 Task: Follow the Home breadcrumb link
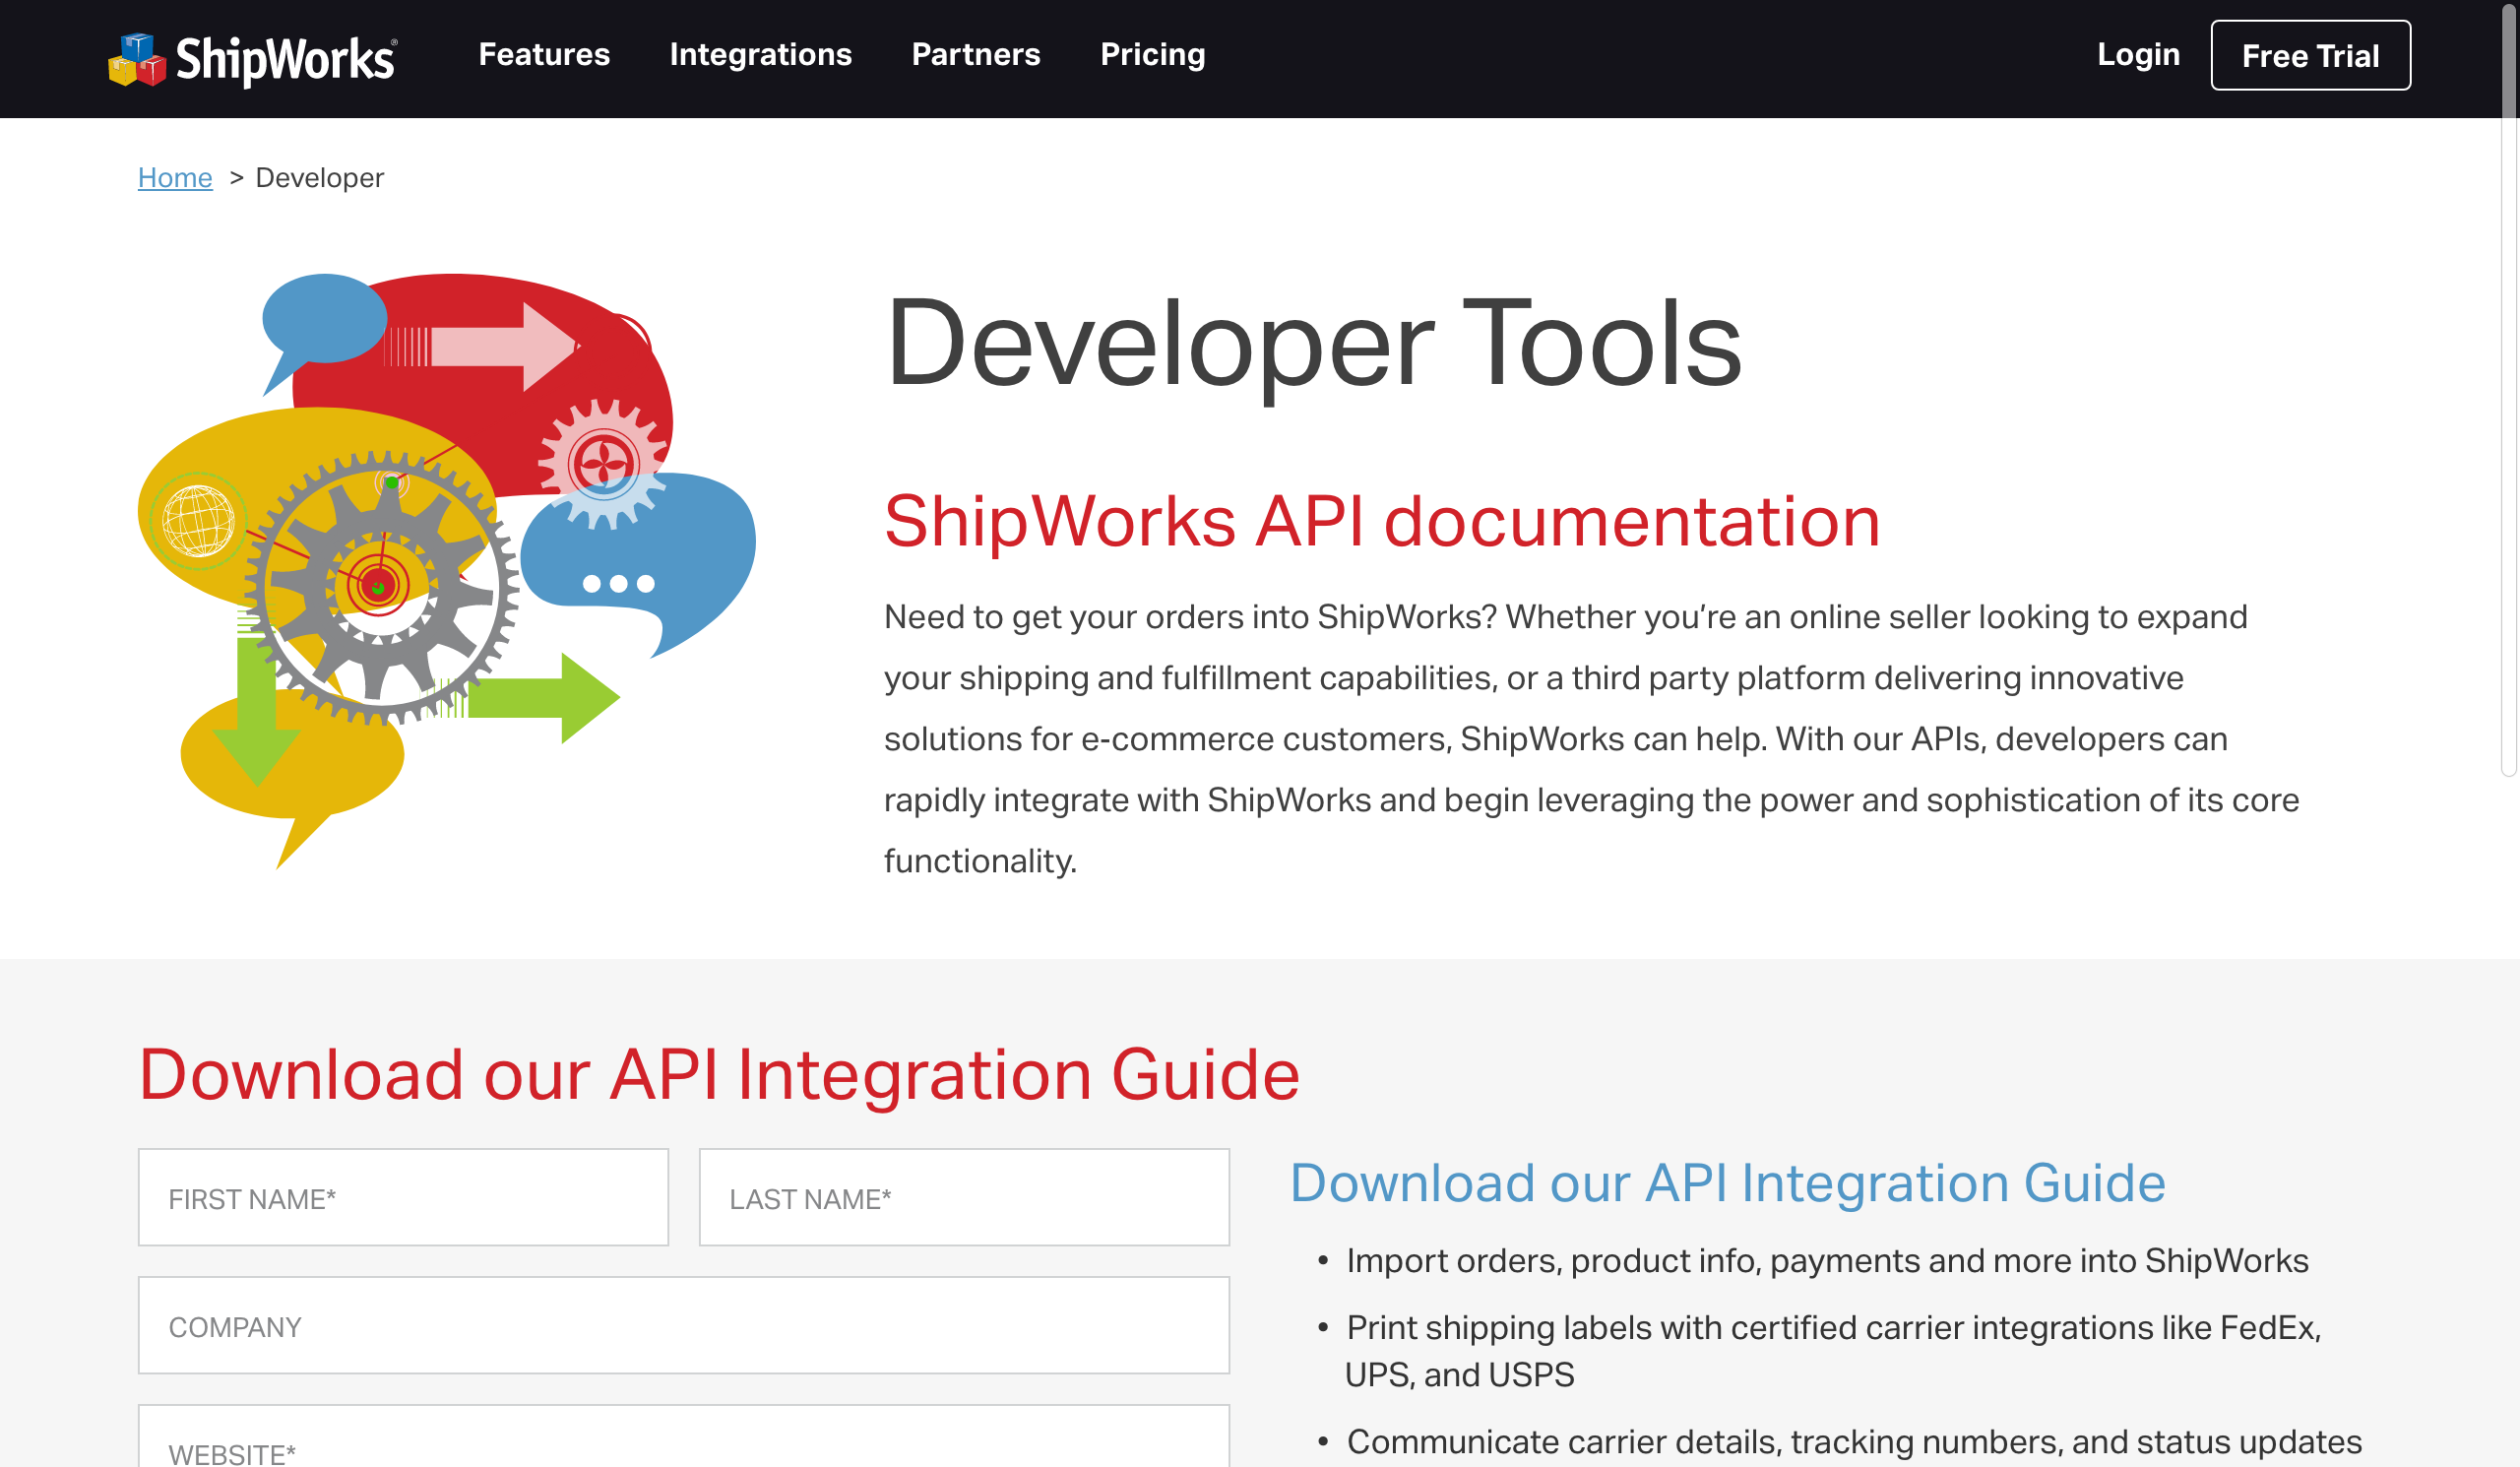click(x=175, y=177)
